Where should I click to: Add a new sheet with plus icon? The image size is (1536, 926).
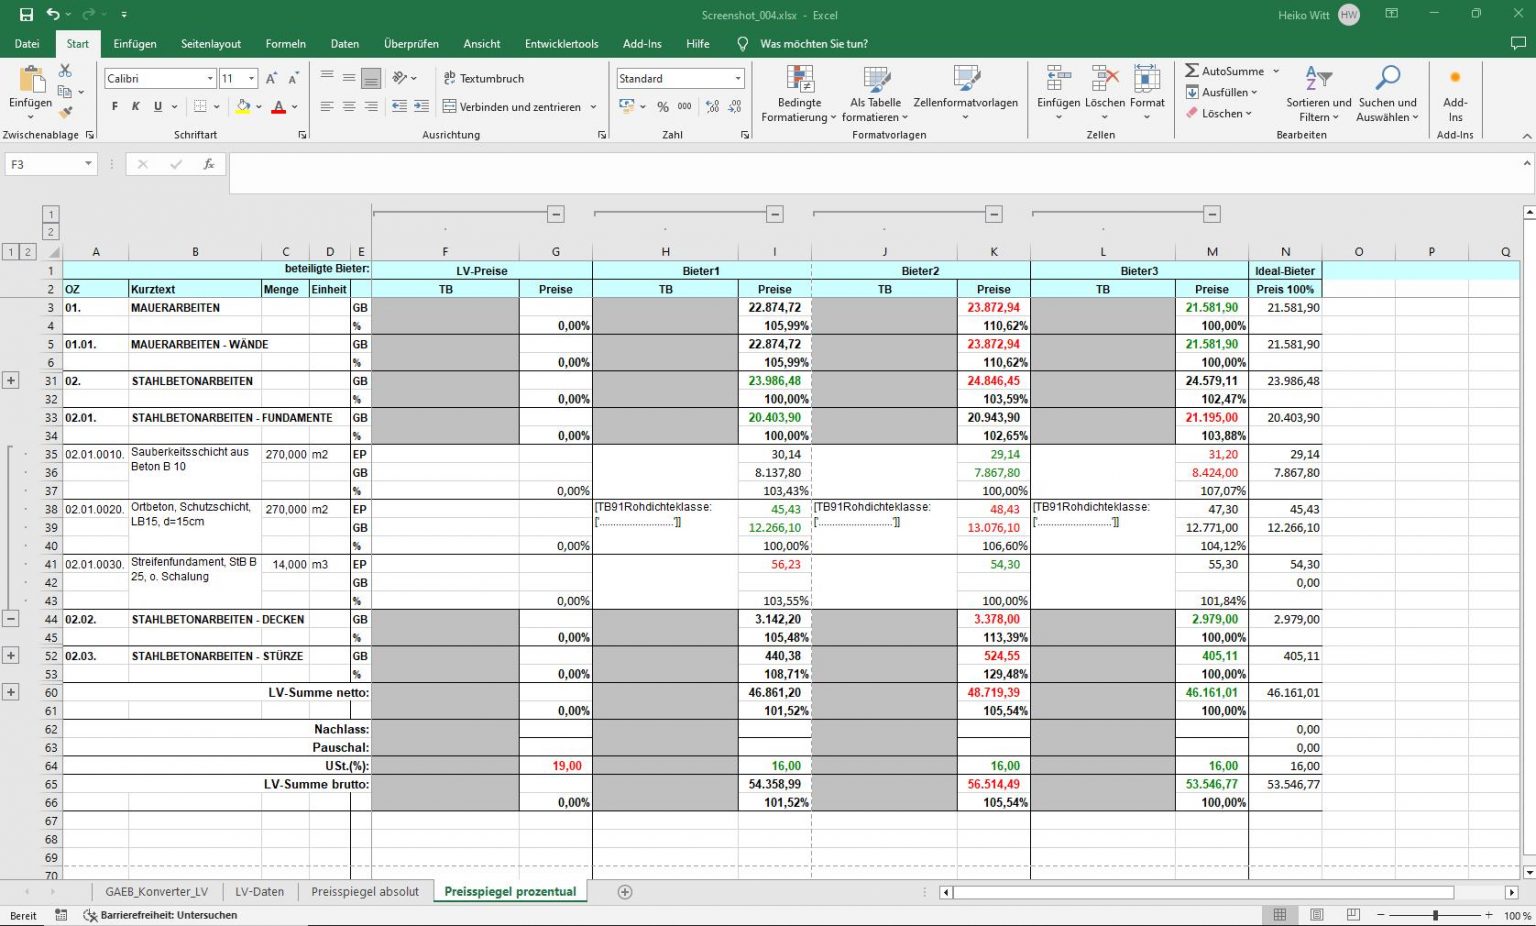pyautogui.click(x=625, y=892)
